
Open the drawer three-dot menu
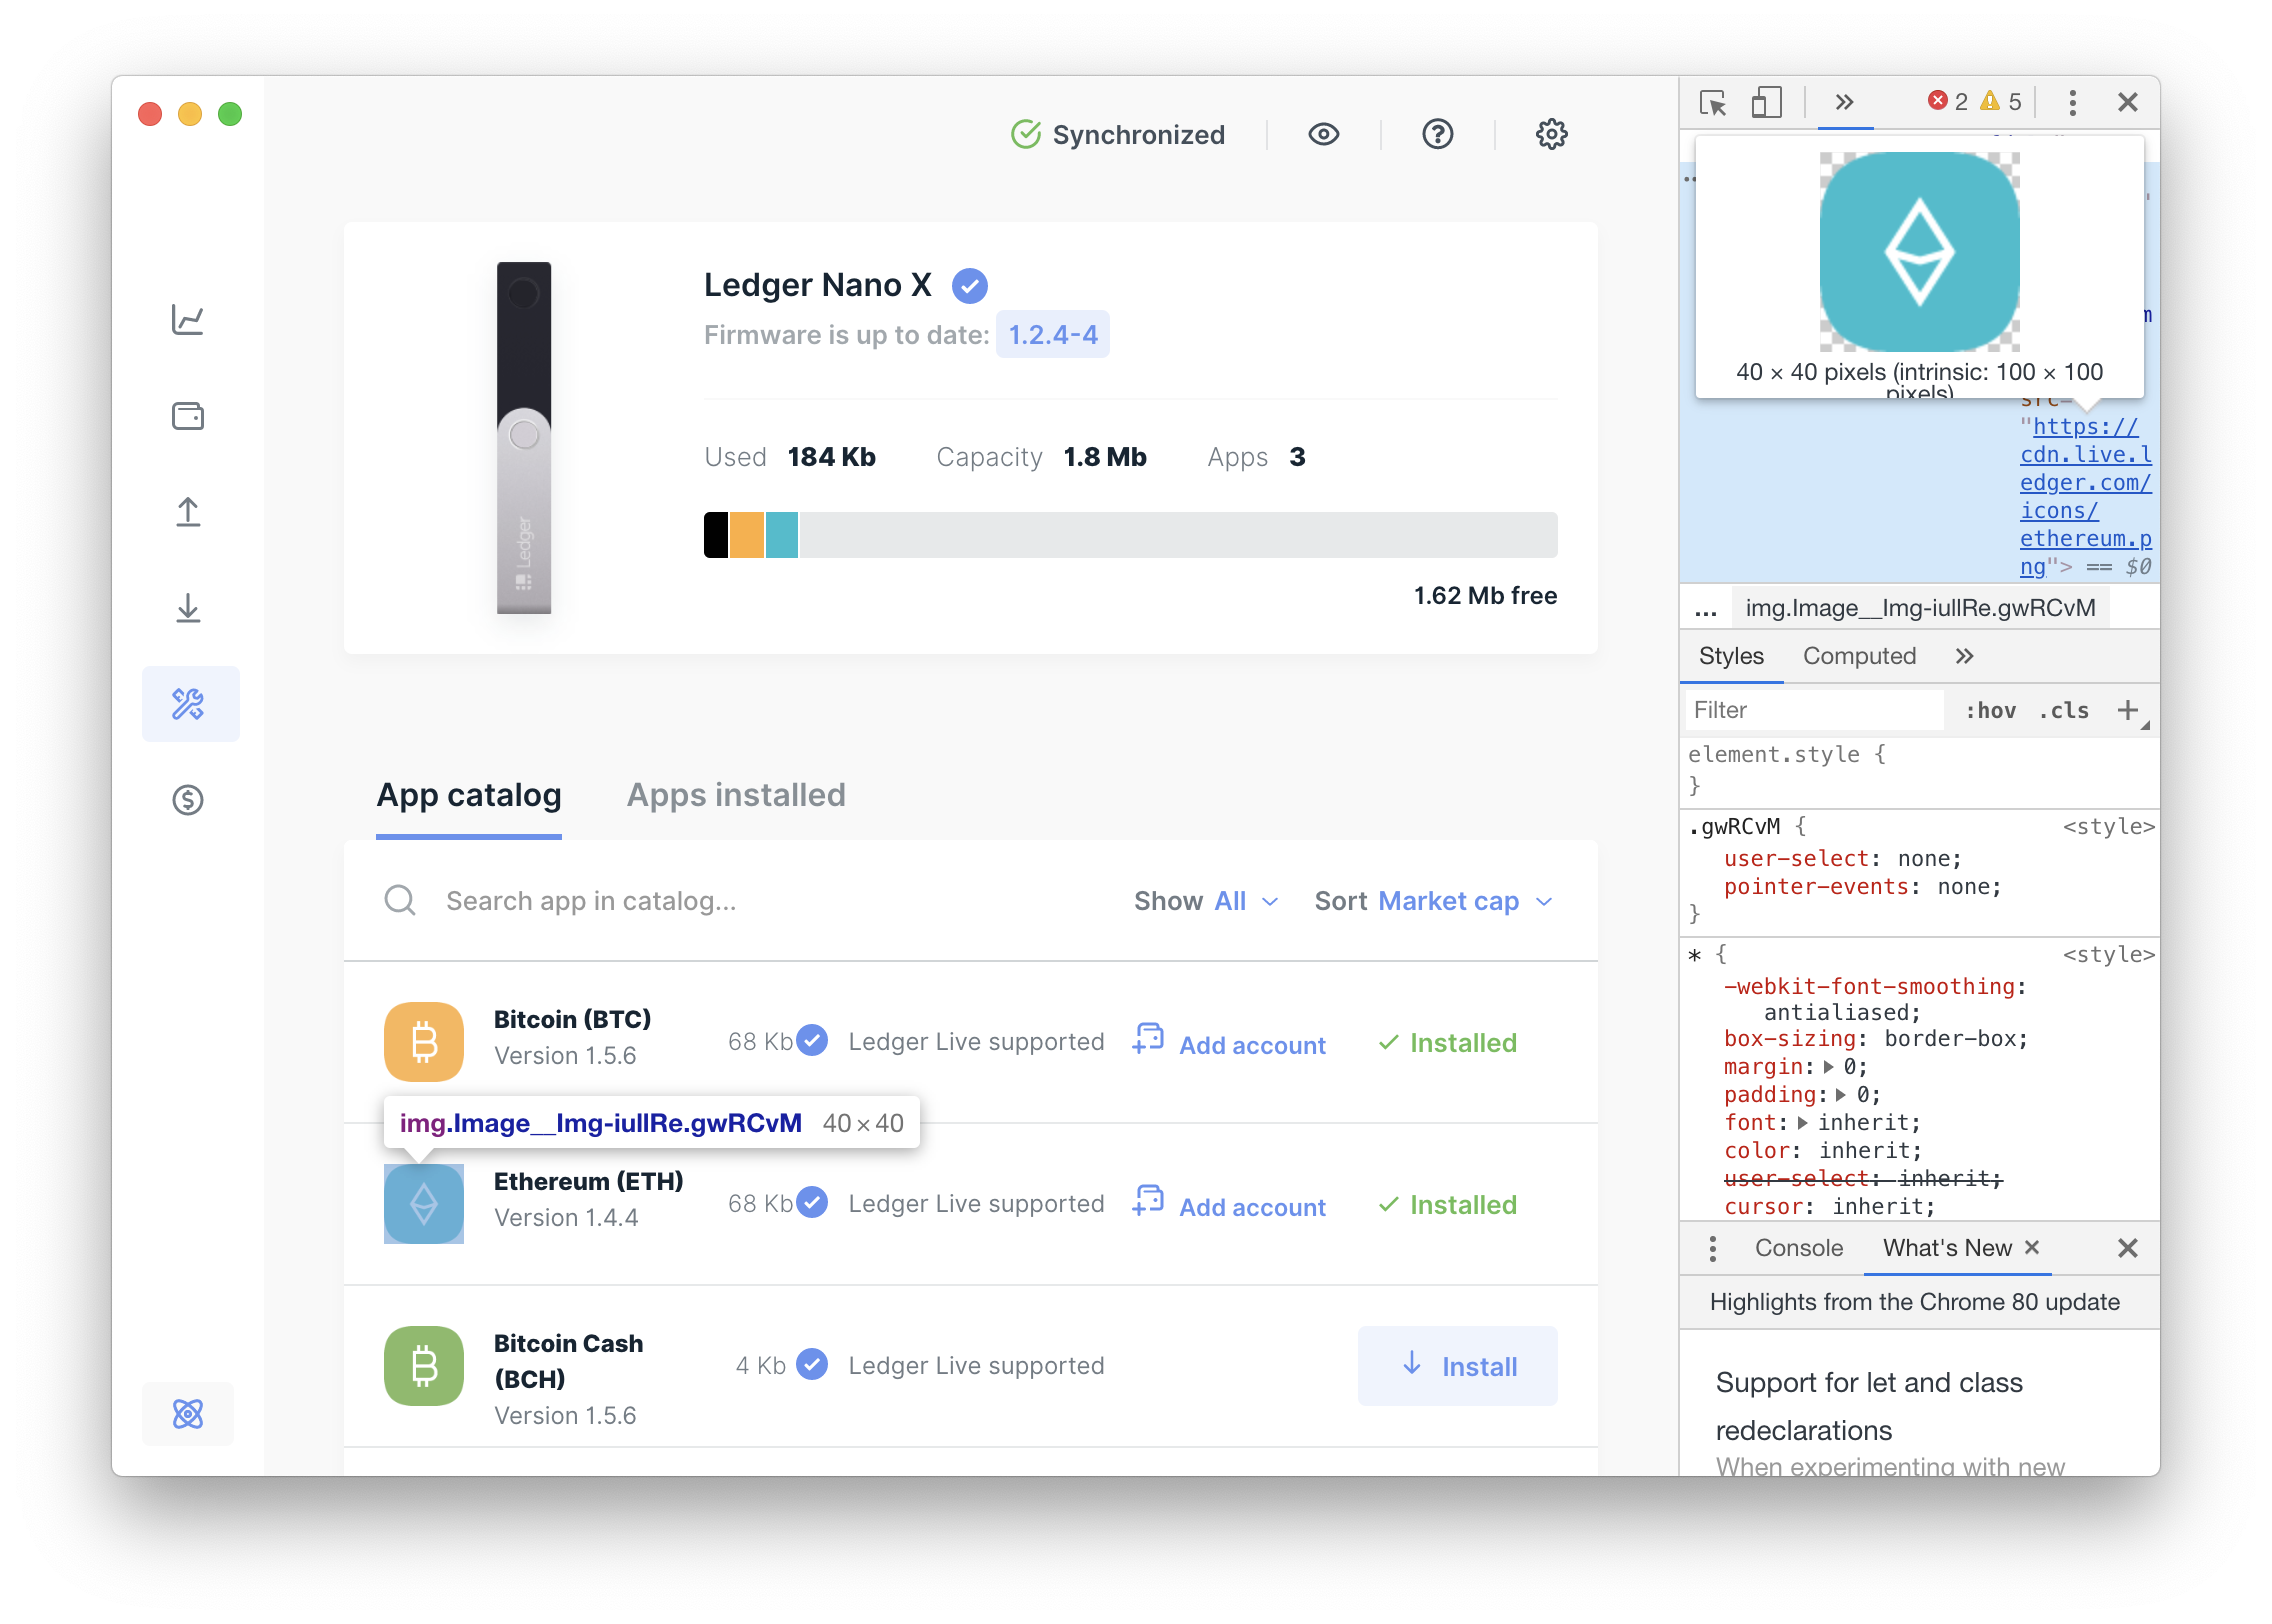click(1713, 1248)
